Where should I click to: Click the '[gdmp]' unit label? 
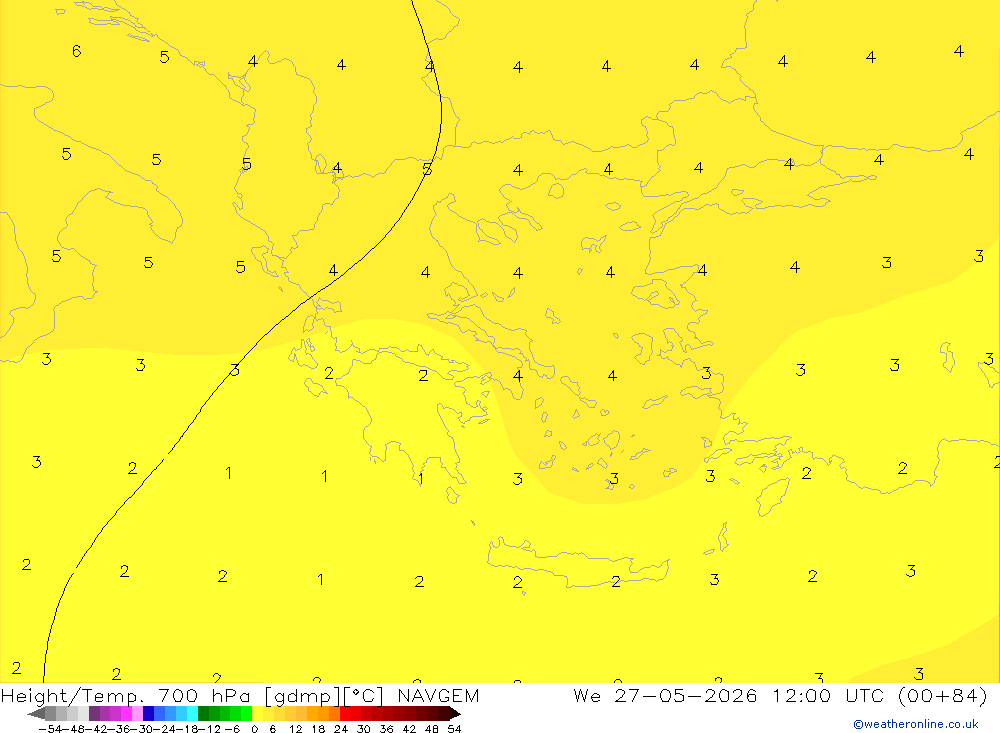(x=302, y=696)
